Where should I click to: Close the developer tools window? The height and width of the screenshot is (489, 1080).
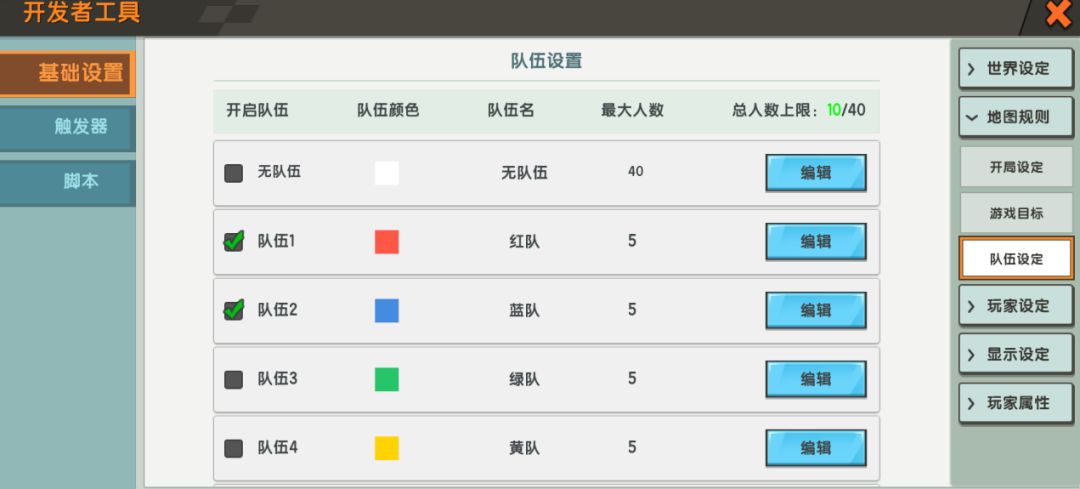(x=1058, y=14)
